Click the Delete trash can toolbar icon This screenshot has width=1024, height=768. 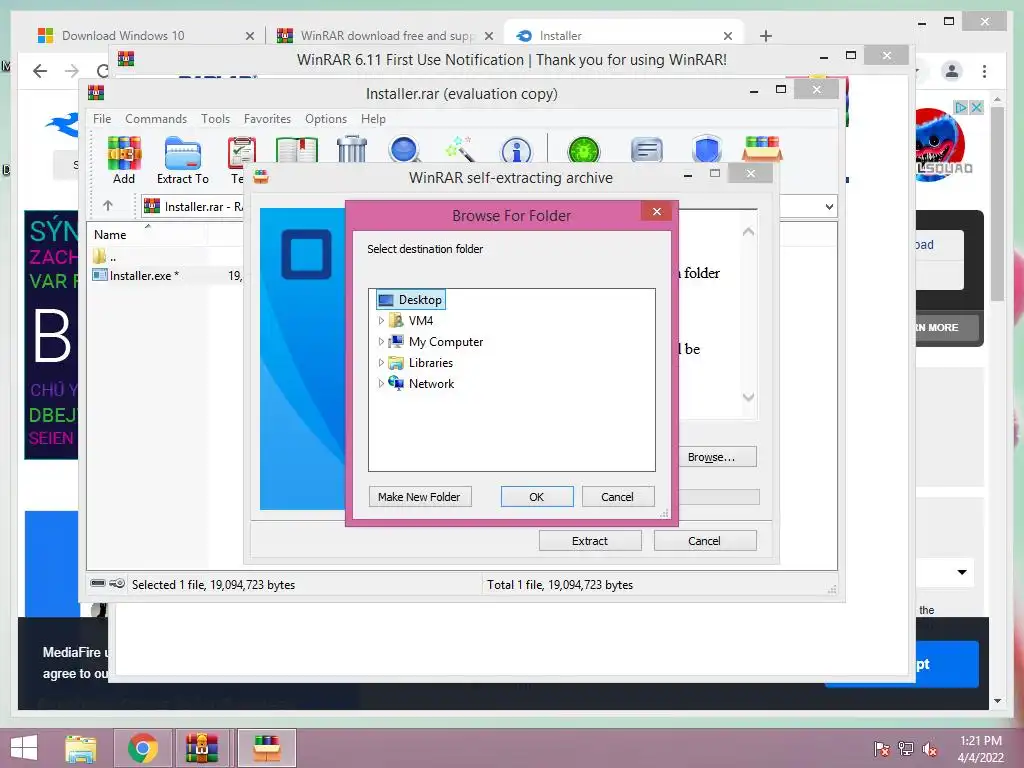click(352, 150)
